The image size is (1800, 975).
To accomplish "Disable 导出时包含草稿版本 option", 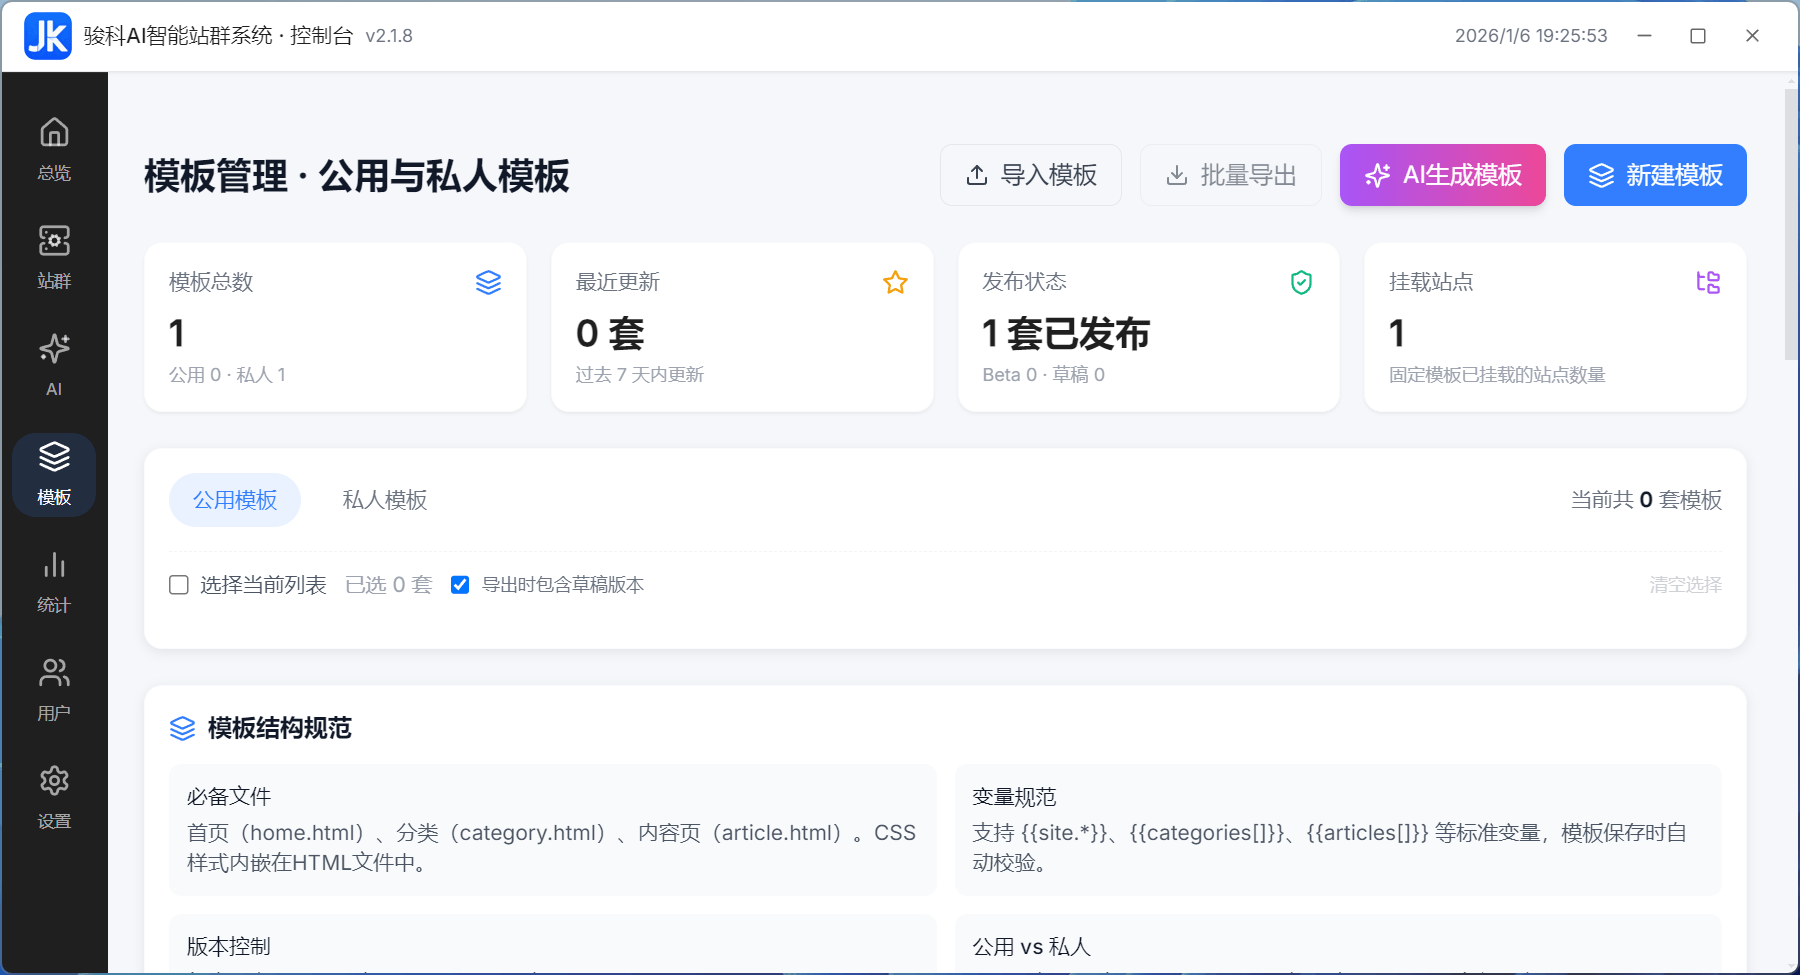I will (460, 585).
